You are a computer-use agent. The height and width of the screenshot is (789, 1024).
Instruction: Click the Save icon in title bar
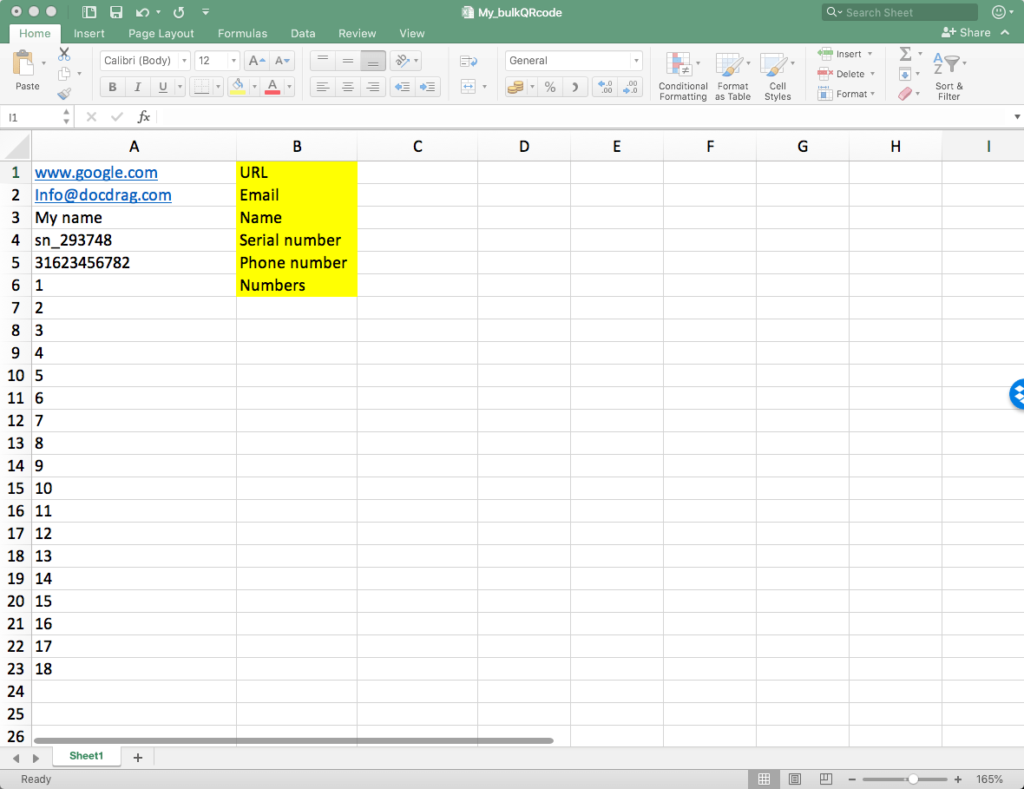(116, 13)
